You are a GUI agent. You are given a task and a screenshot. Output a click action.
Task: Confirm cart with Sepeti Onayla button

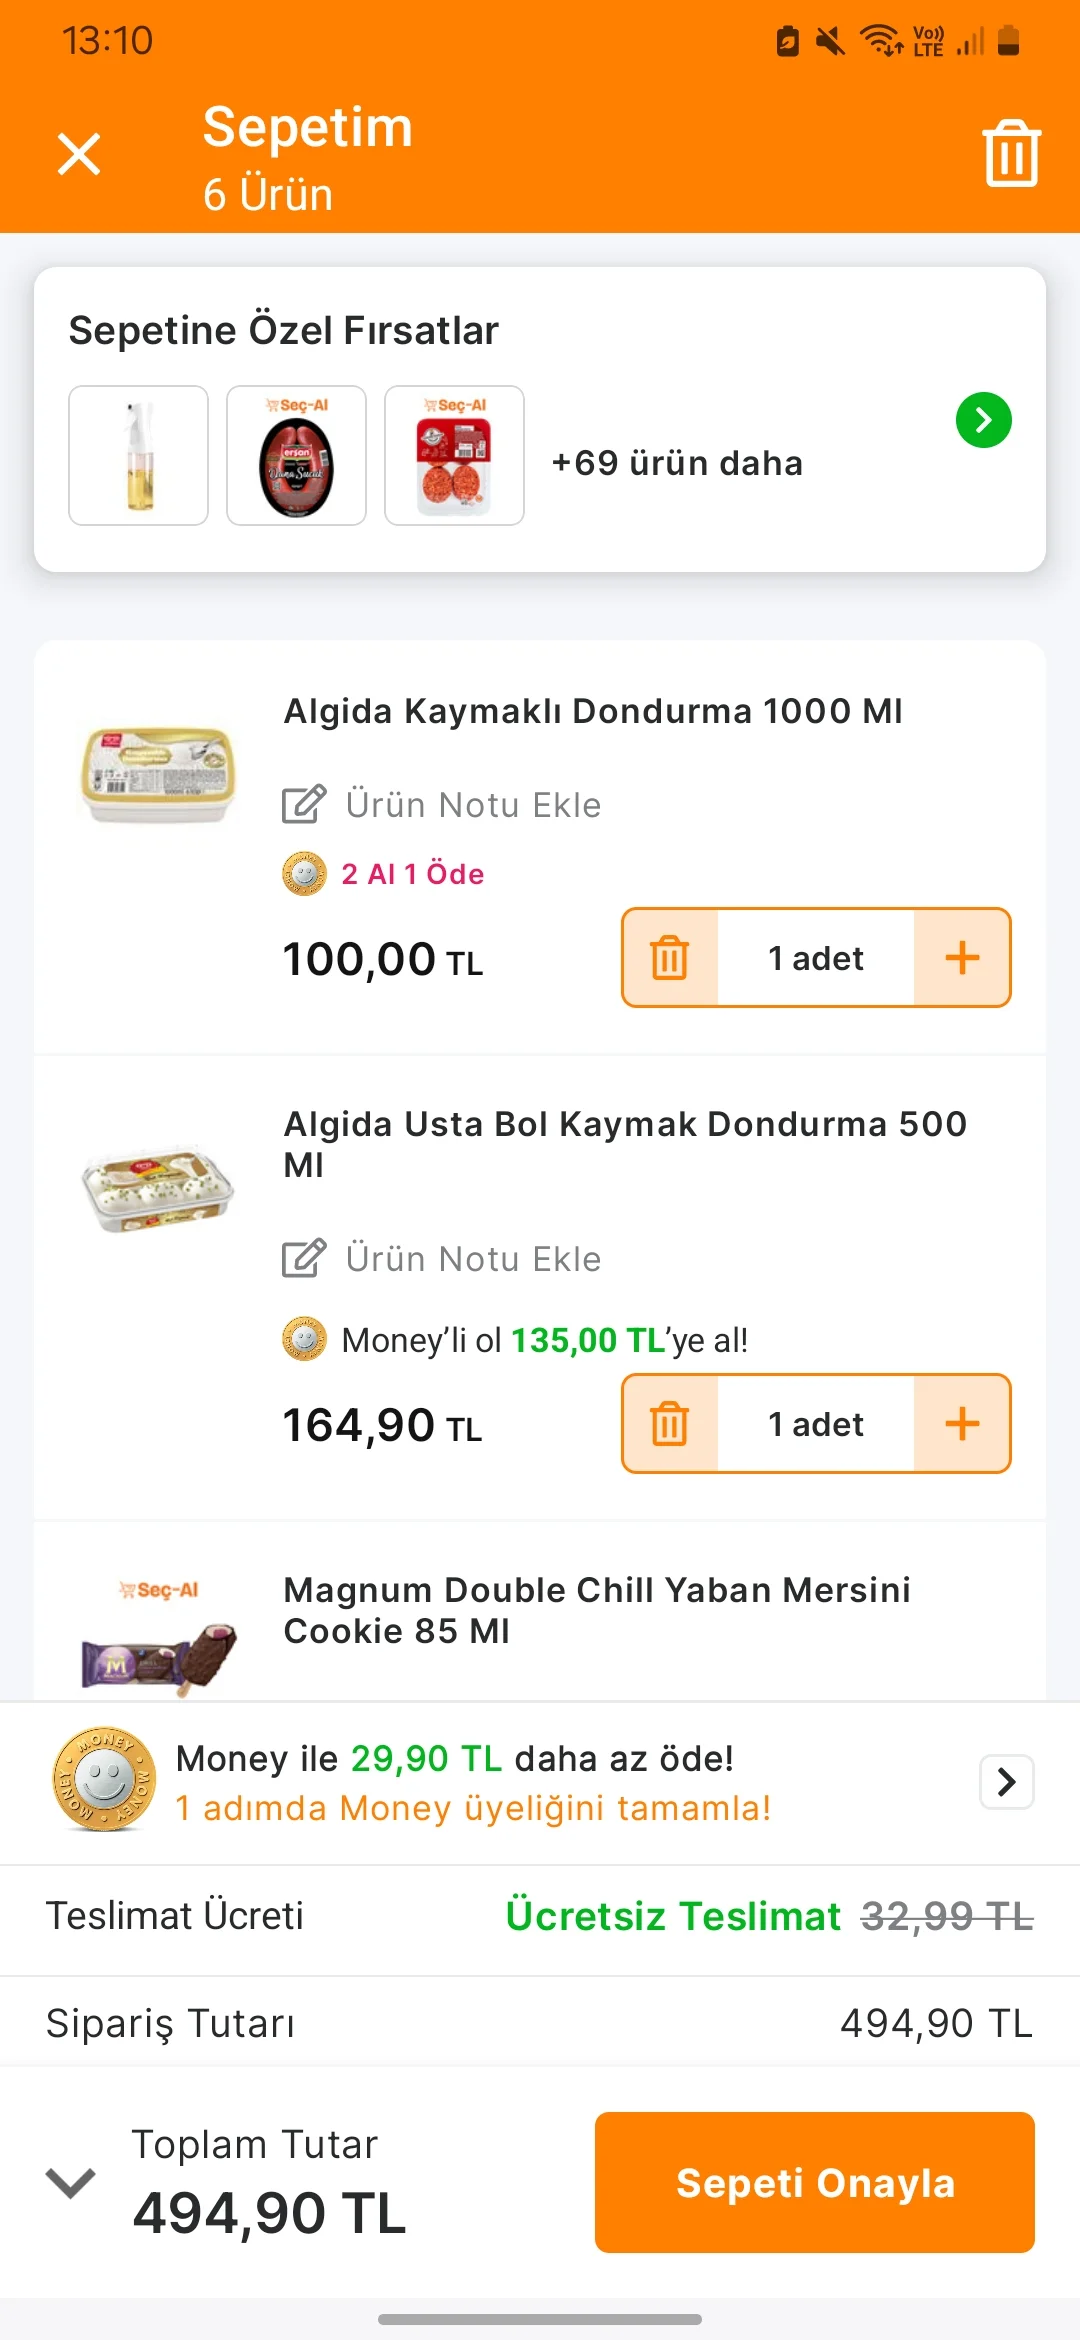pyautogui.click(x=815, y=2183)
